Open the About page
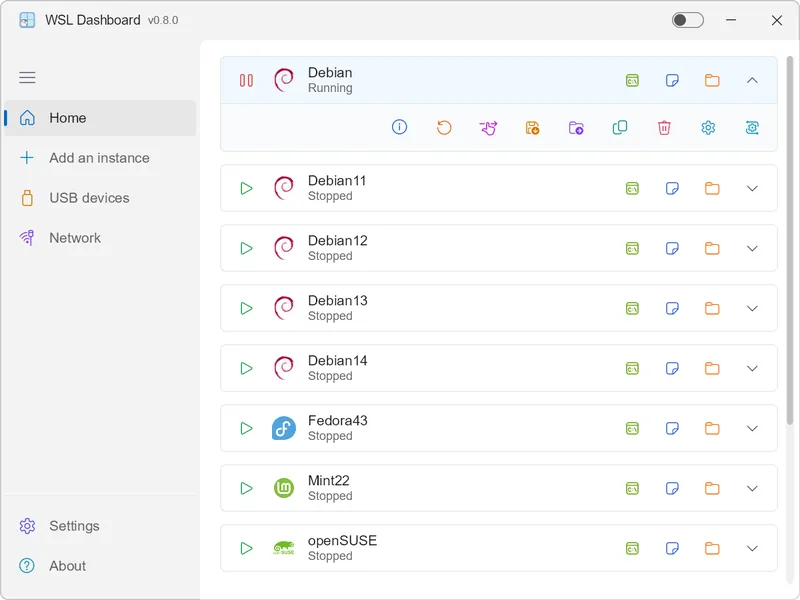The image size is (800, 600). pos(100,565)
